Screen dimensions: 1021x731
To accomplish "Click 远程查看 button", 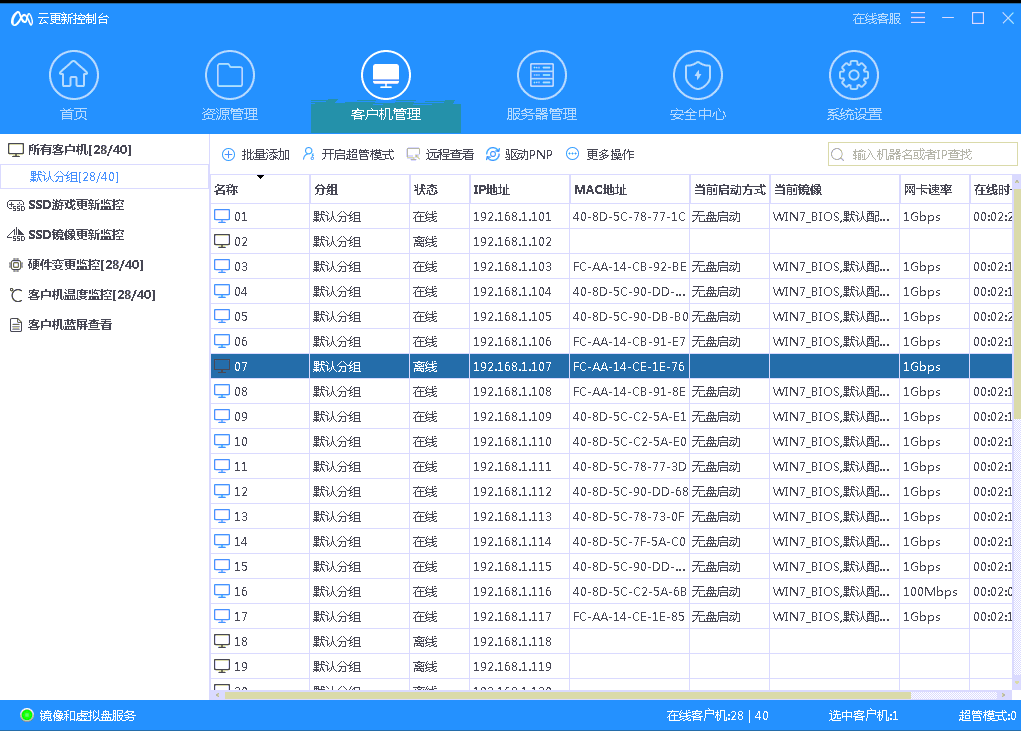I will click(440, 154).
